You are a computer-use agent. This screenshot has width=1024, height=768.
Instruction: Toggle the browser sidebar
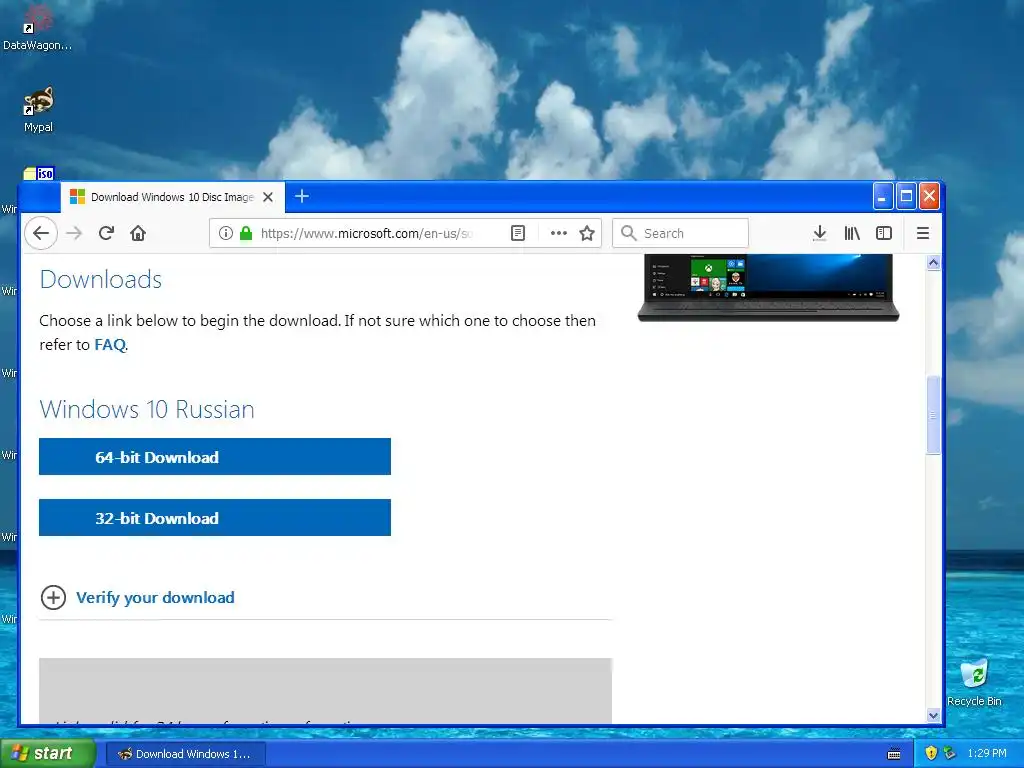click(x=884, y=233)
